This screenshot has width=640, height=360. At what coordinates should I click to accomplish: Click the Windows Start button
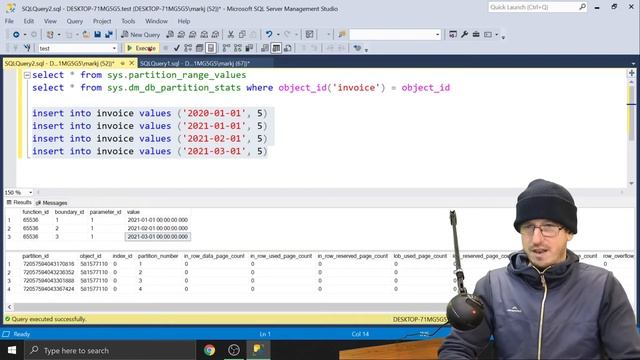(12, 350)
